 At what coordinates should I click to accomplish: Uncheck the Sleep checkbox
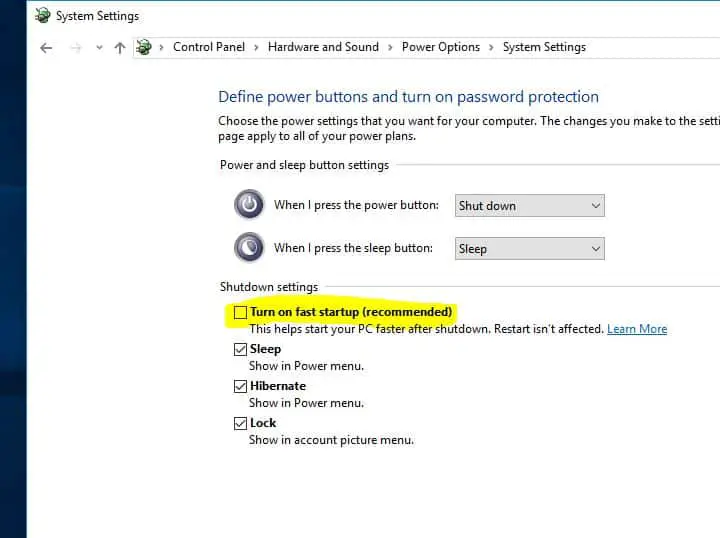[240, 349]
